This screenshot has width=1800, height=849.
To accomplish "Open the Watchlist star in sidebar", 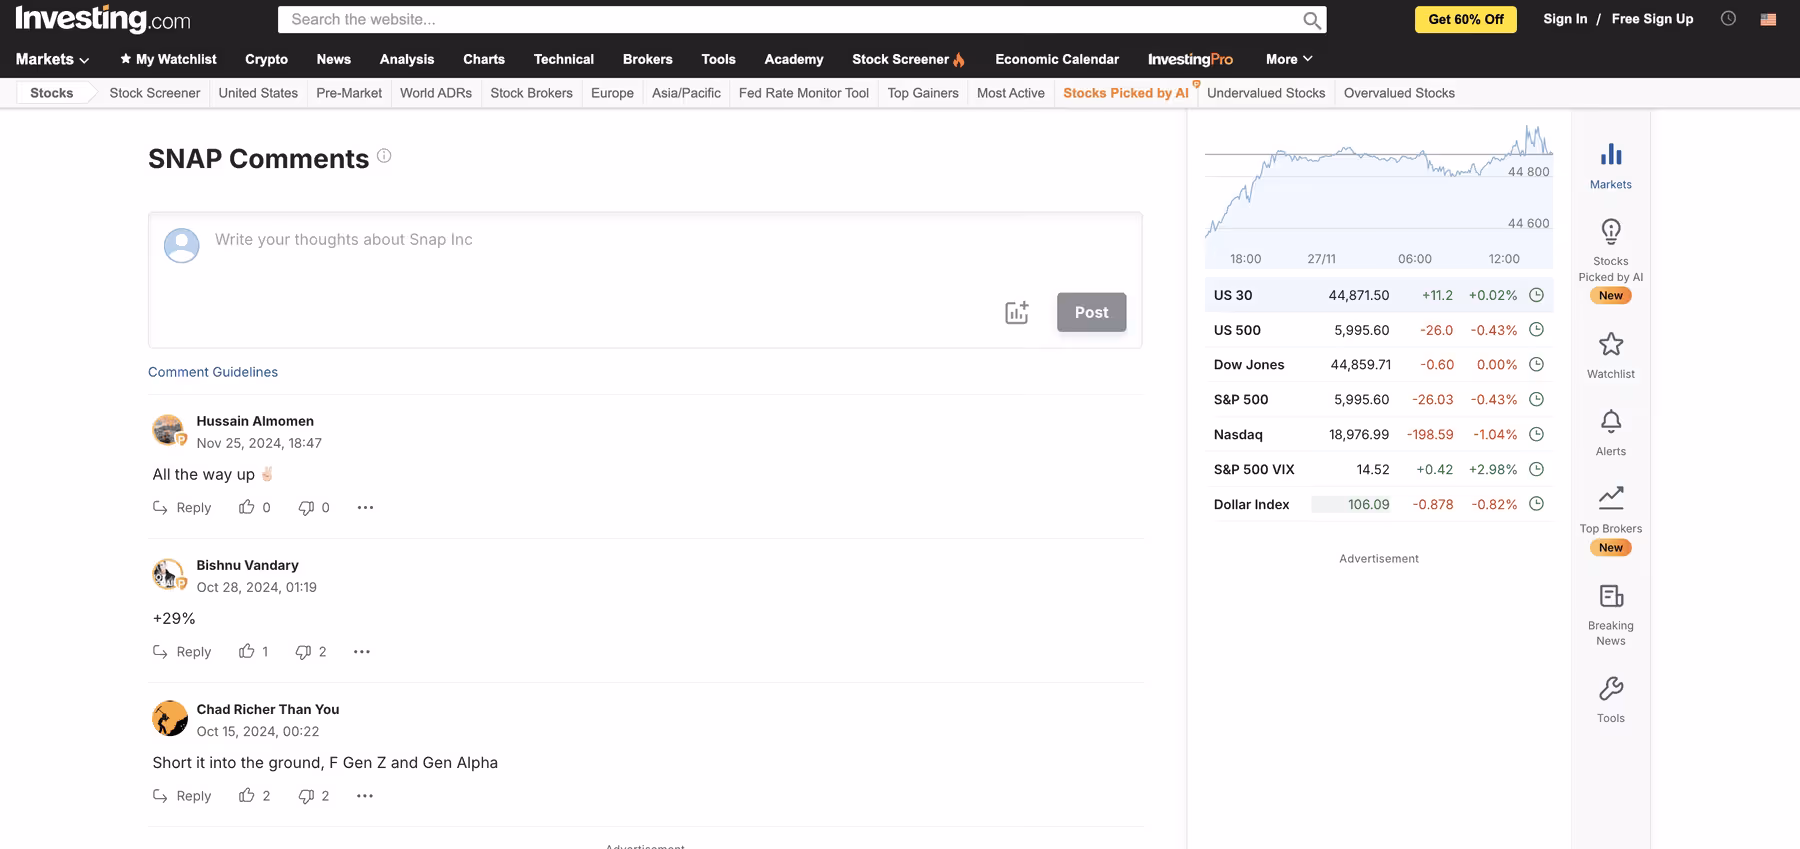I will [1610, 345].
